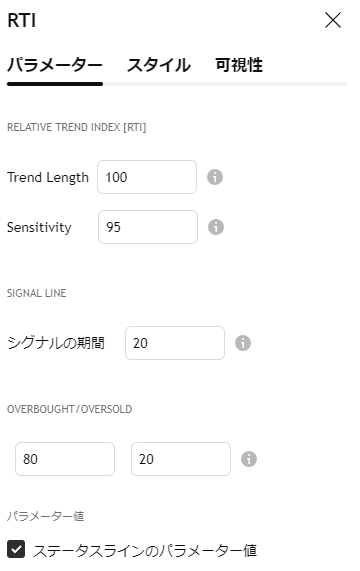Image resolution: width=360 pixels, height=571 pixels.
Task: Click the シグナルの期間 label
Action: tap(56, 343)
